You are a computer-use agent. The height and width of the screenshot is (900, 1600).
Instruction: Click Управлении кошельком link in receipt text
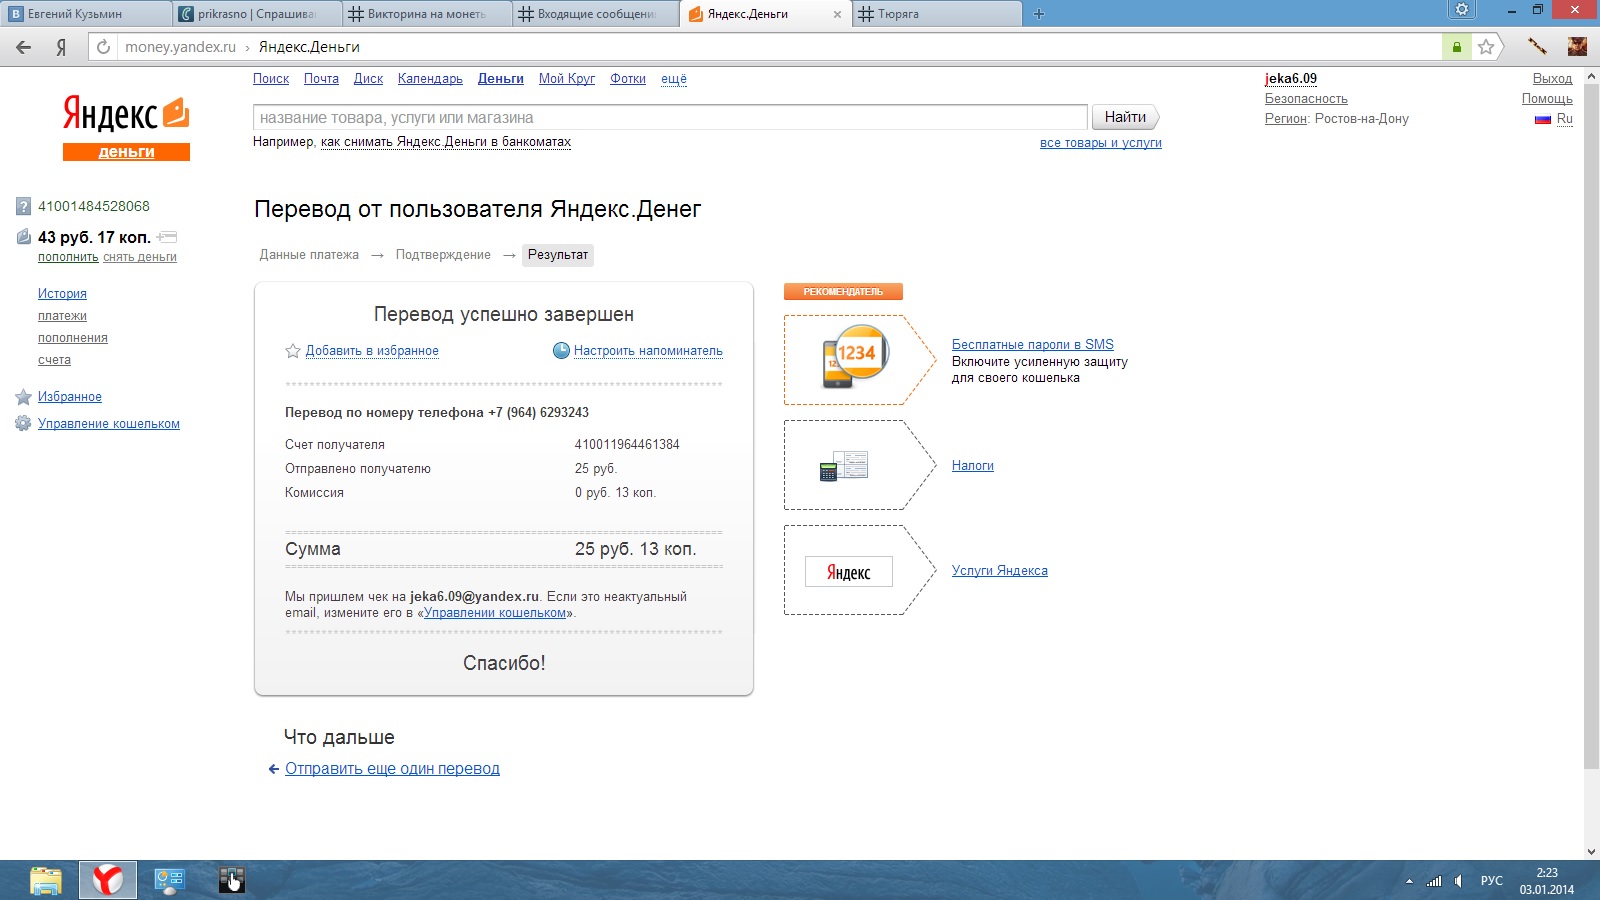coord(495,613)
